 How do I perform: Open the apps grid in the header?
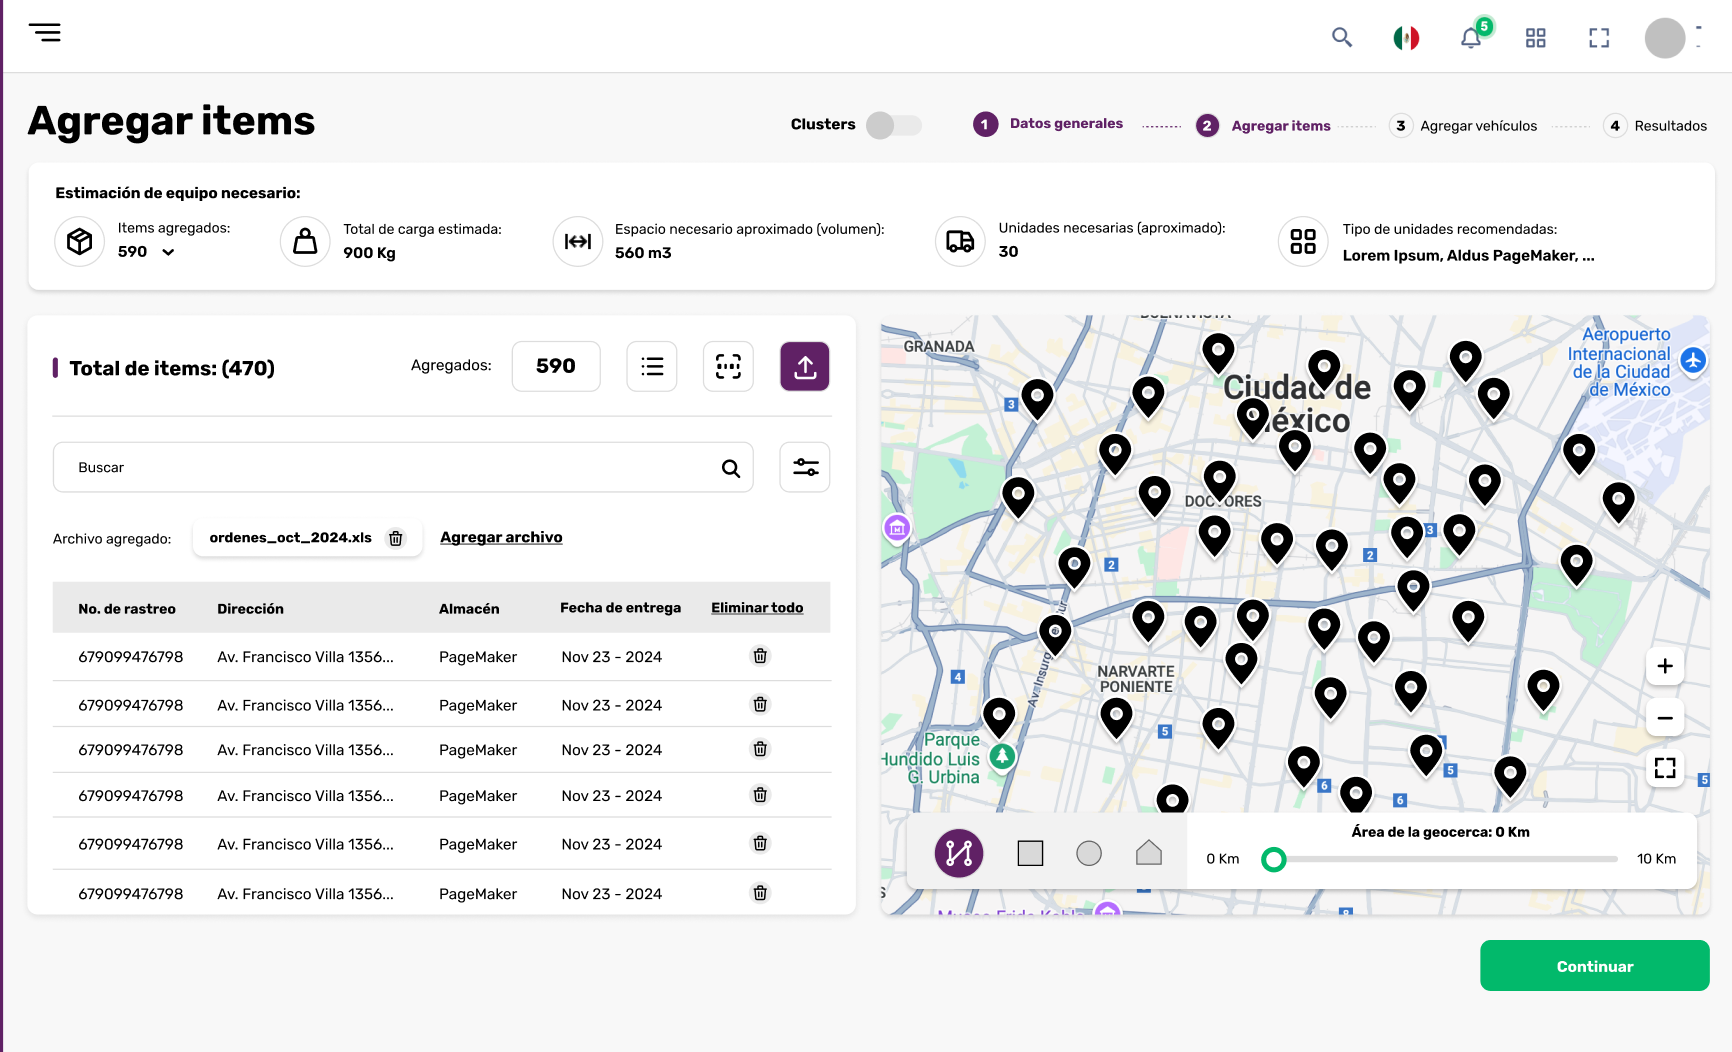[x=1535, y=38]
